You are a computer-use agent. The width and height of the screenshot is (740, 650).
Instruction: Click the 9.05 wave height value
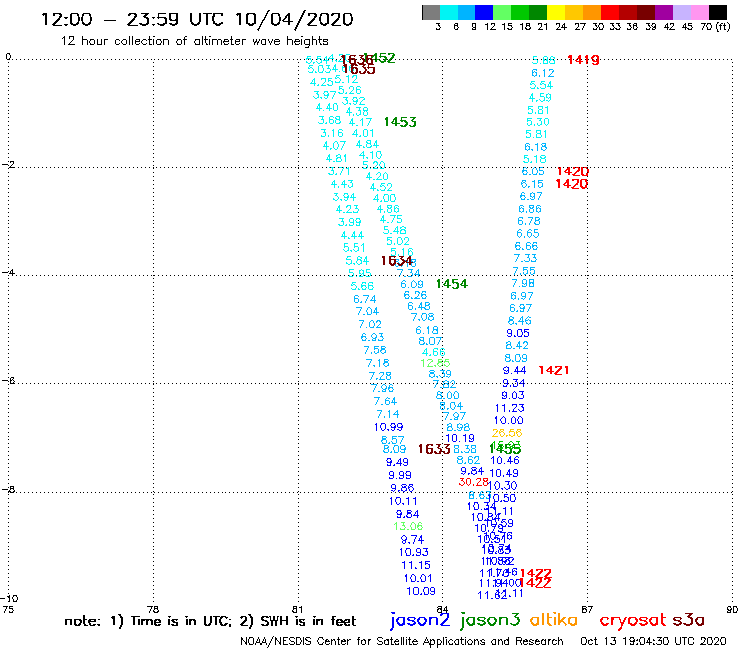tap(518, 333)
